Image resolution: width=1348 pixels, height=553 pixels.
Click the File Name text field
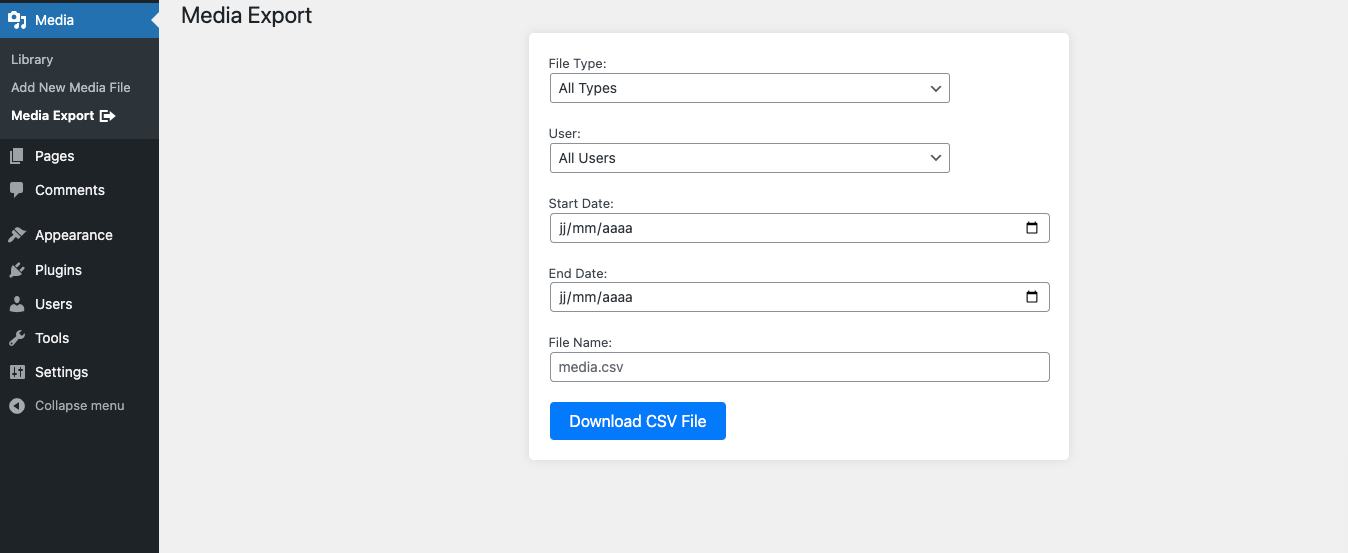[x=799, y=367]
